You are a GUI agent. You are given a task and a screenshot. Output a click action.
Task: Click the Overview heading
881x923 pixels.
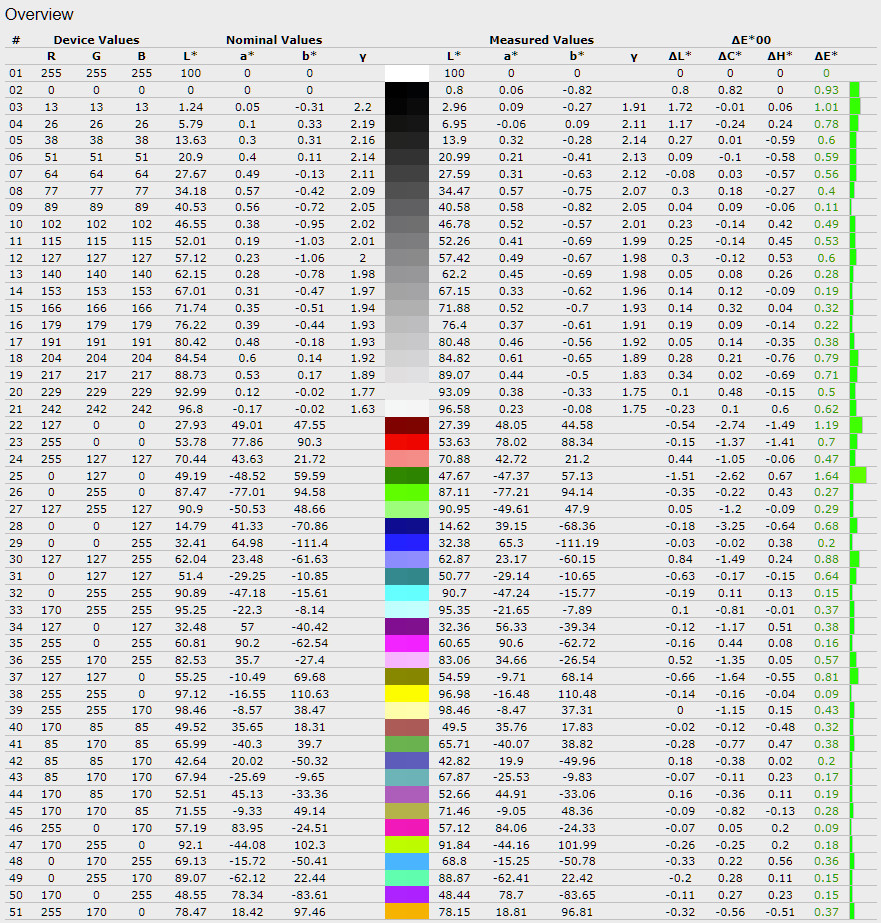39,14
